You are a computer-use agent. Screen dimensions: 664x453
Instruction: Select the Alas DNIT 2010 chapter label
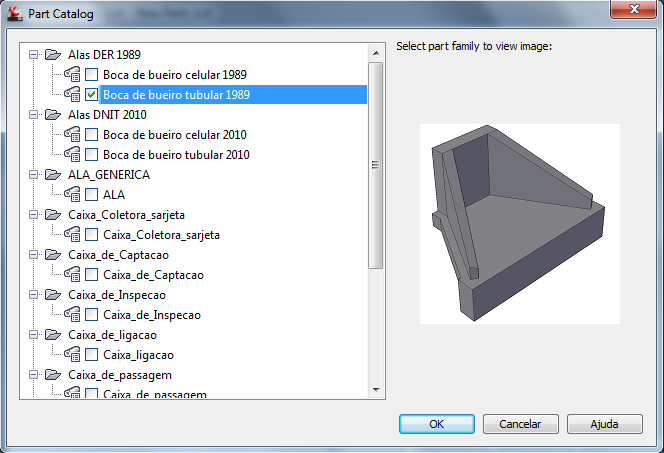click(x=107, y=115)
